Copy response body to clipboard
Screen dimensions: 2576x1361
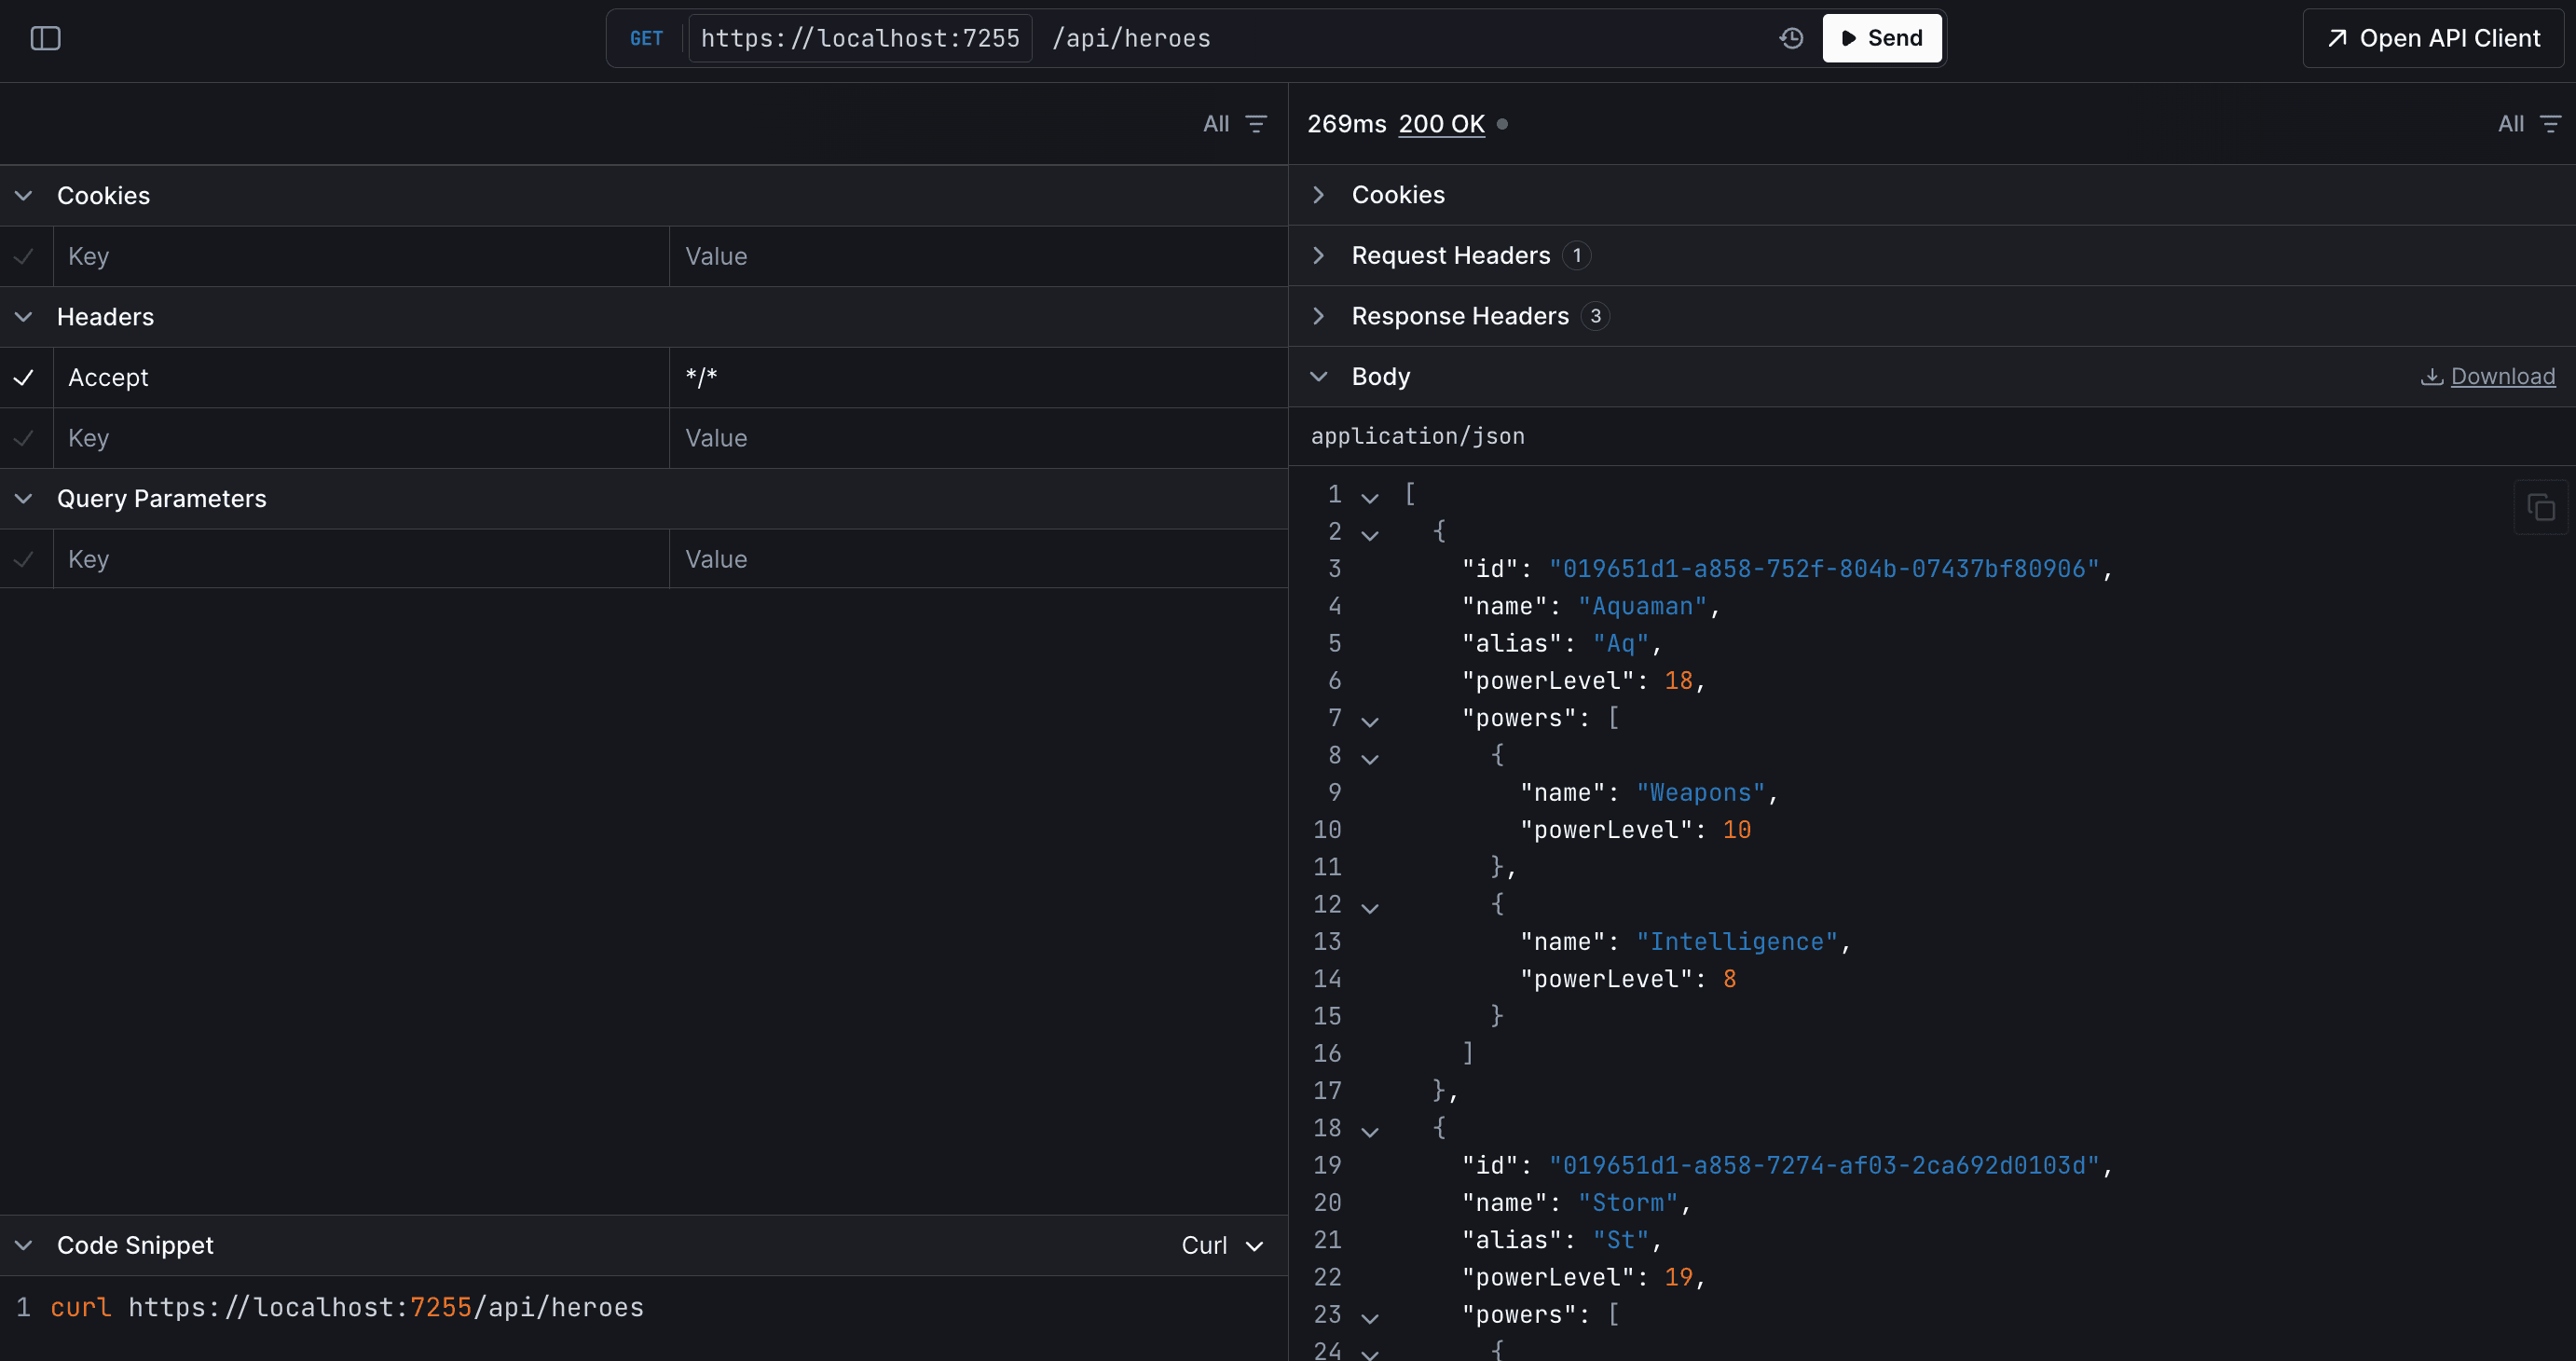tap(2540, 508)
